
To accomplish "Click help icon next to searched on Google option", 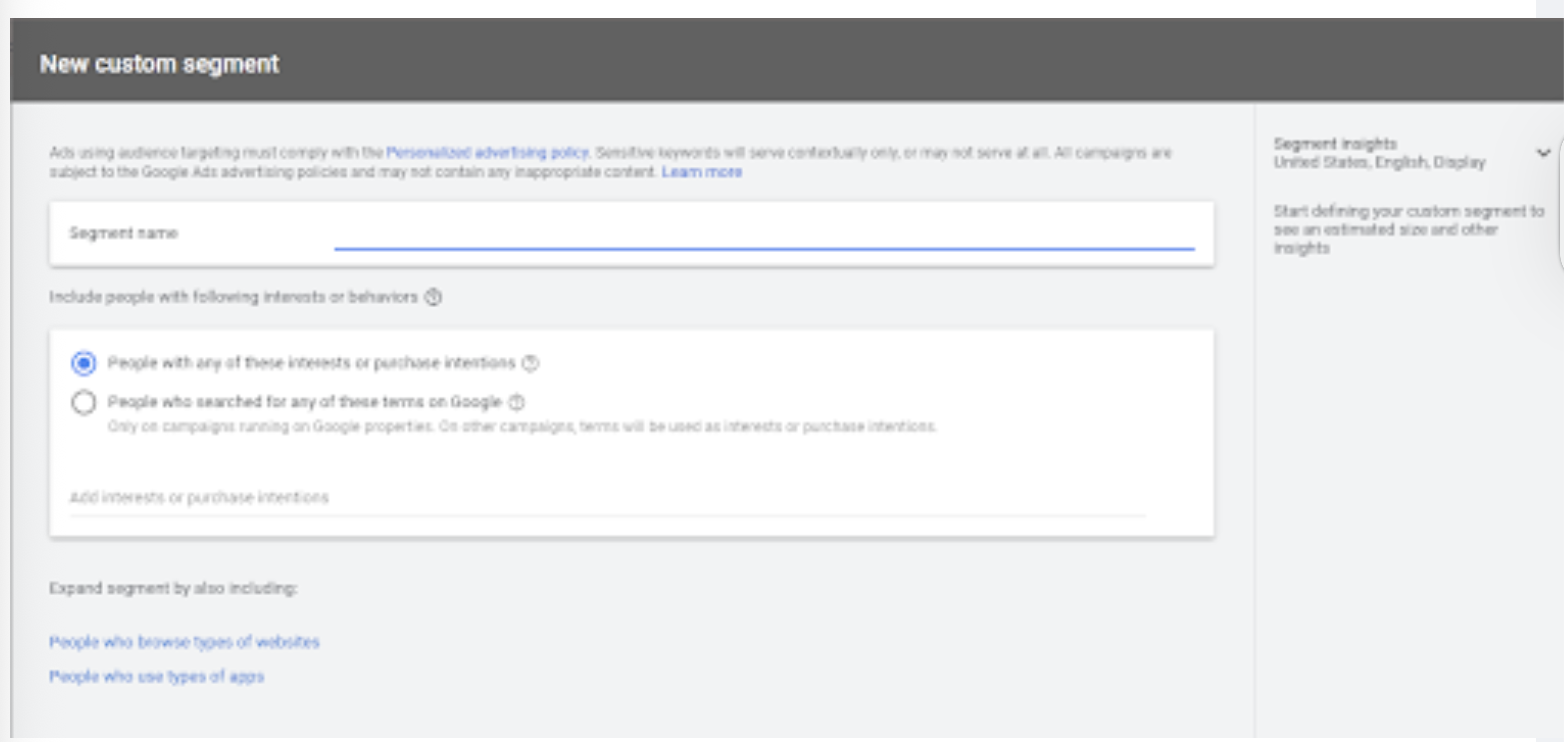I will click(x=516, y=403).
